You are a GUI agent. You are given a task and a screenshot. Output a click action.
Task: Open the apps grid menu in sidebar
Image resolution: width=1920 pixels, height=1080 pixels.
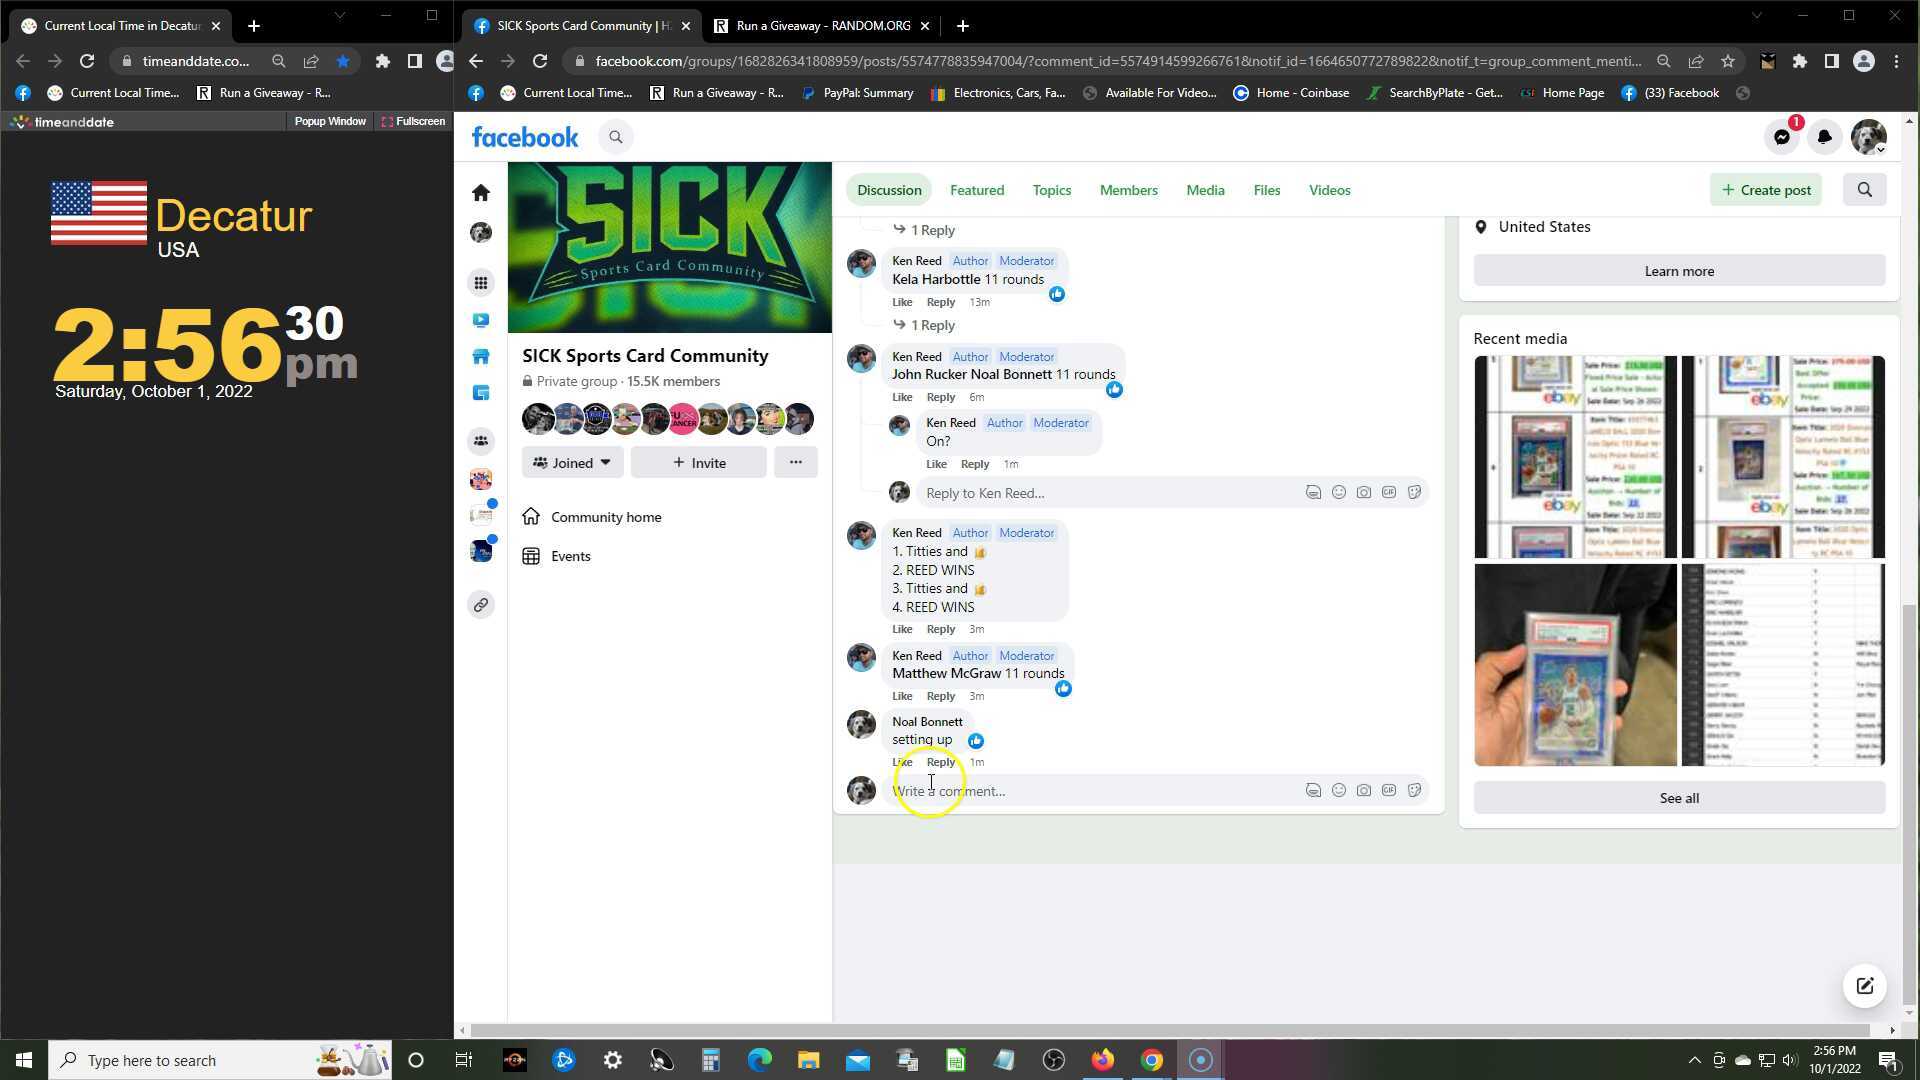coord(481,283)
